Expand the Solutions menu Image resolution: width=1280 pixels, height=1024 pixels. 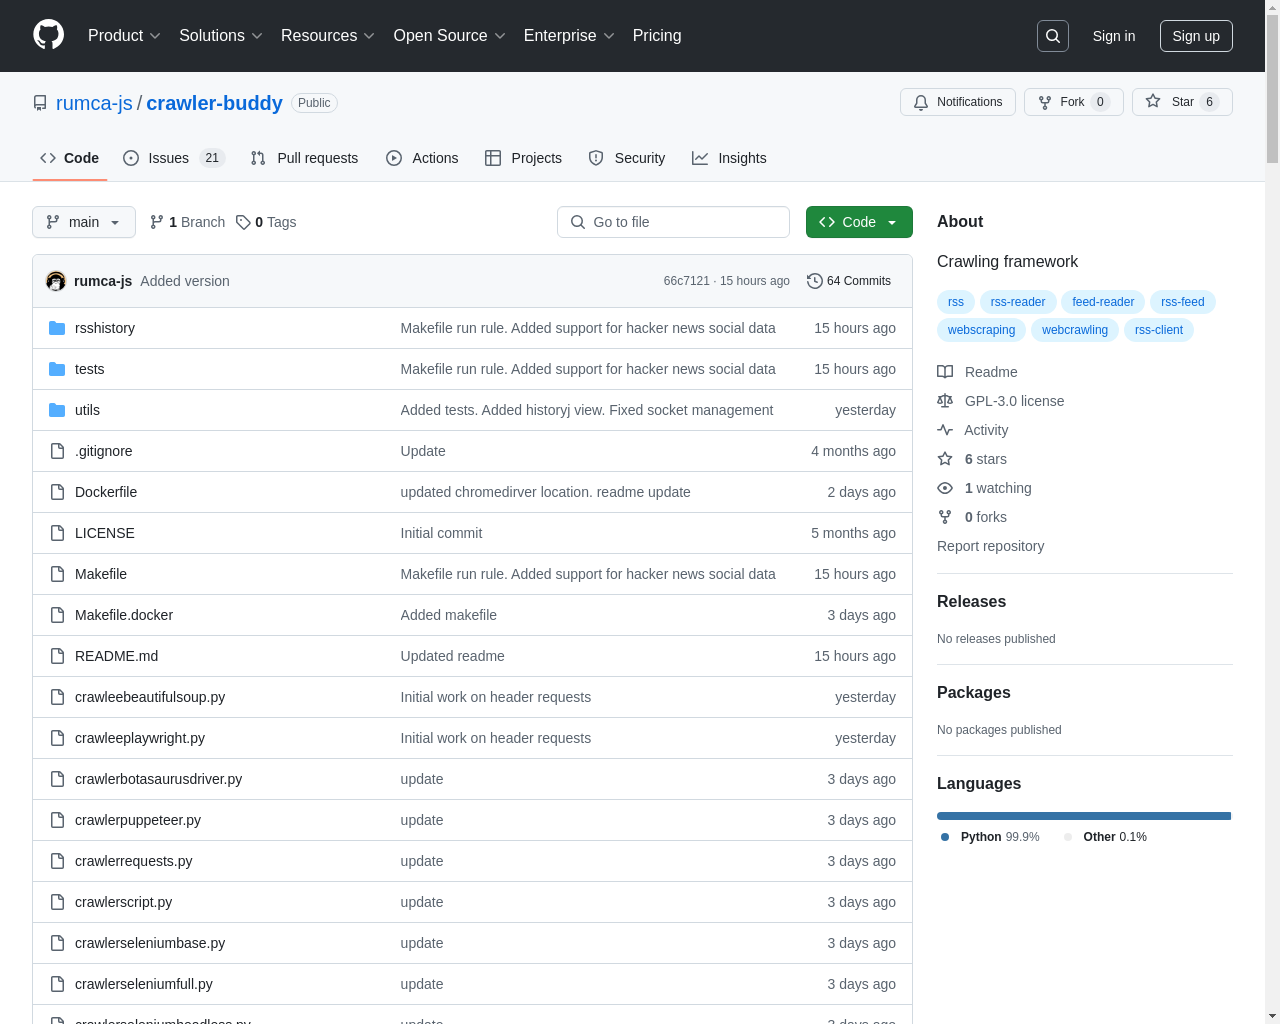point(221,36)
